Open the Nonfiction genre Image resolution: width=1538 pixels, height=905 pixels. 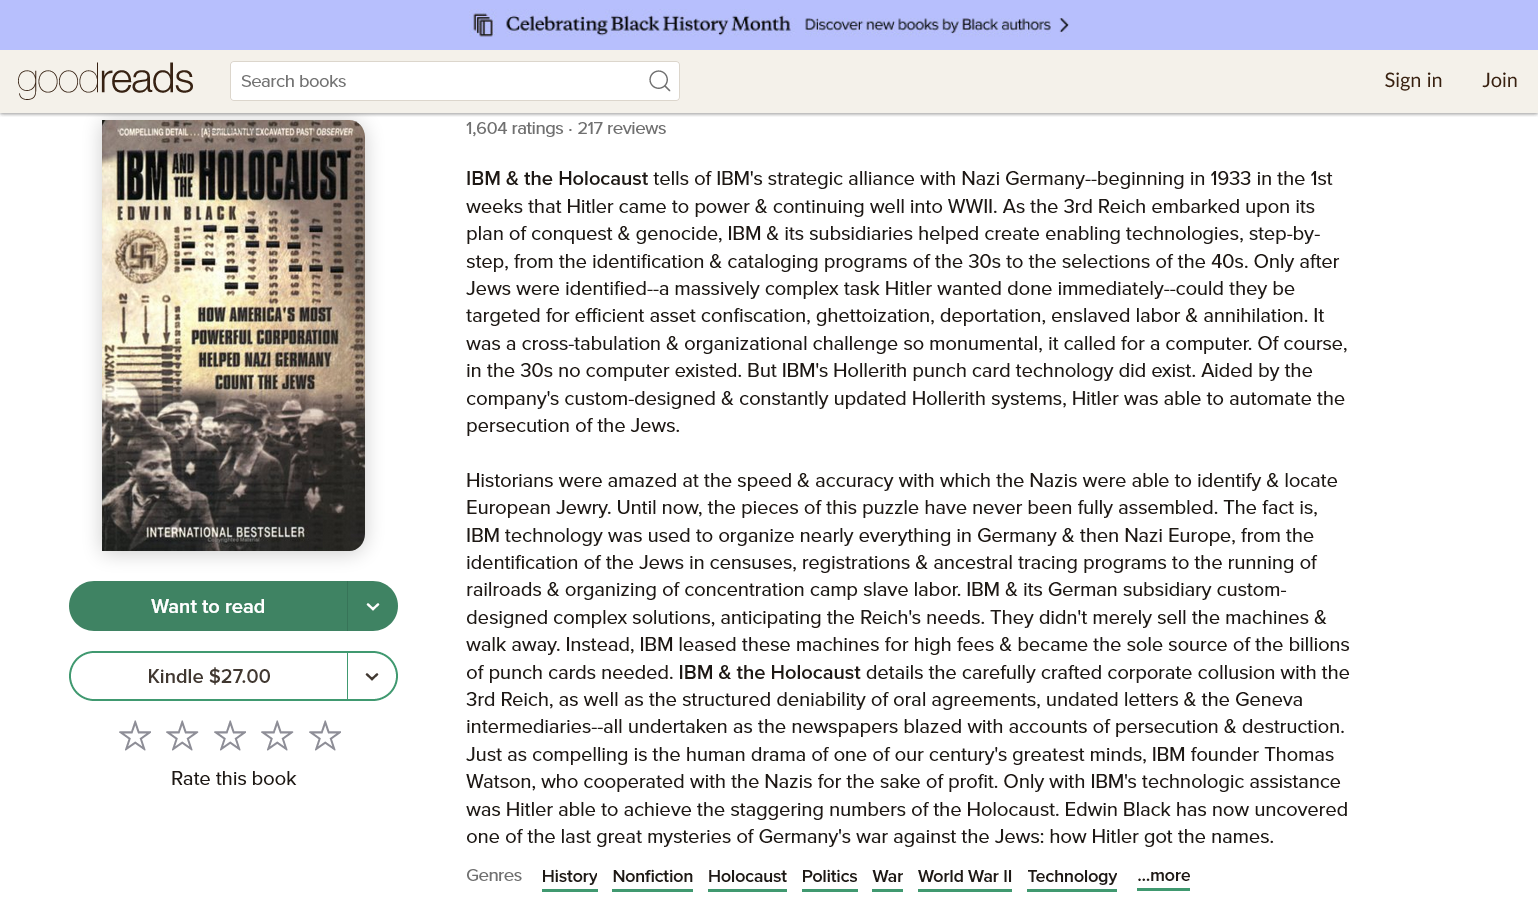pos(652,877)
